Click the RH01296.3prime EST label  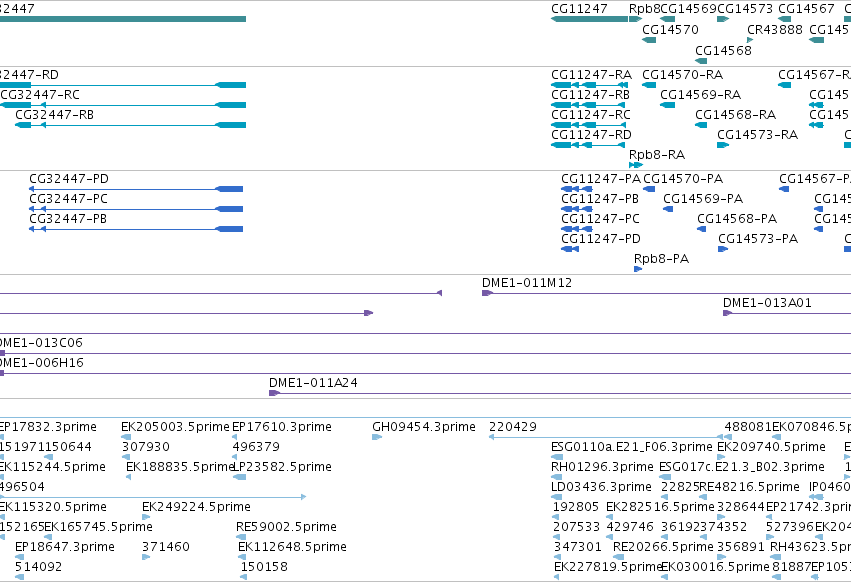pos(602,467)
